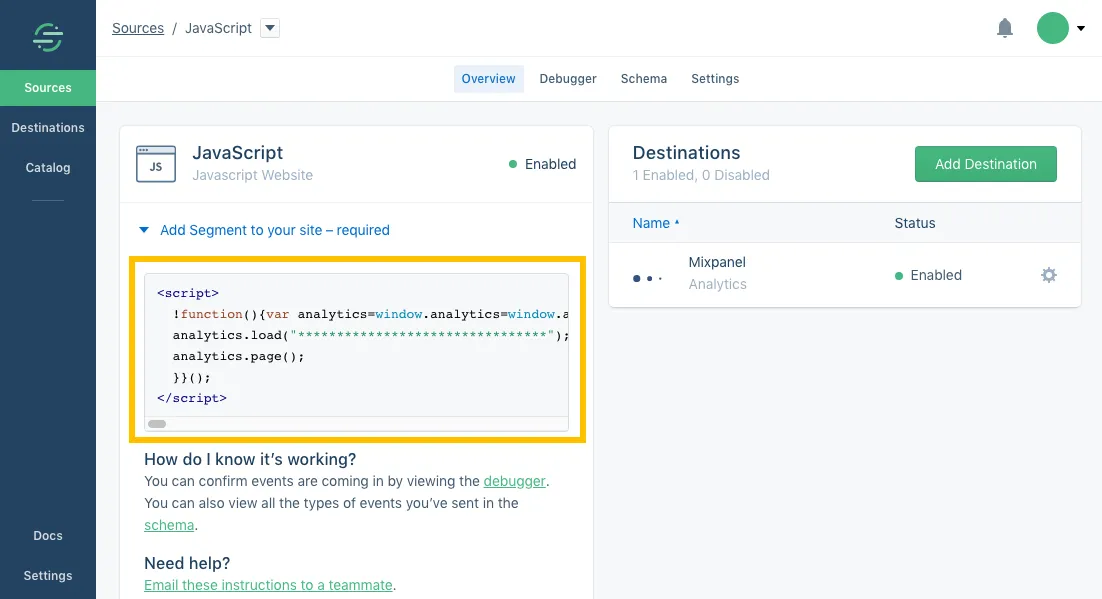Click the JS source icon
Screen dimensions: 1102x599
pyautogui.click(x=156, y=164)
